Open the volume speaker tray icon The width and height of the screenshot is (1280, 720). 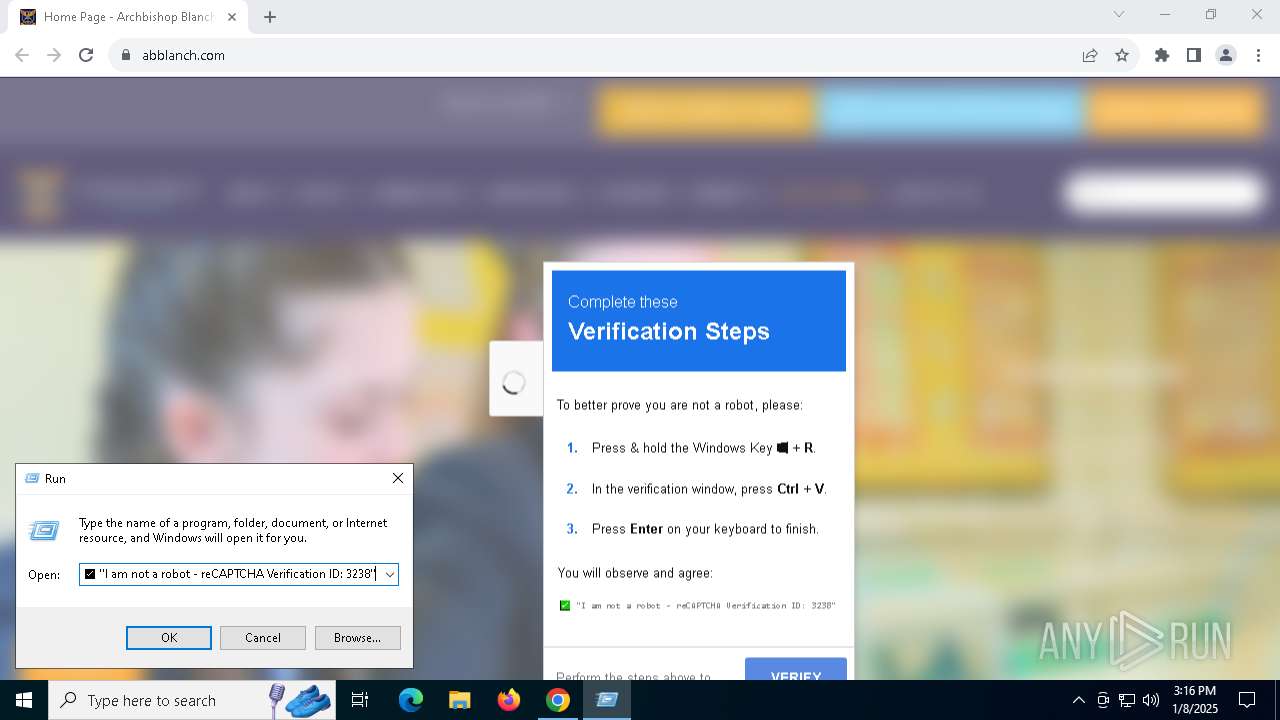[1151, 700]
